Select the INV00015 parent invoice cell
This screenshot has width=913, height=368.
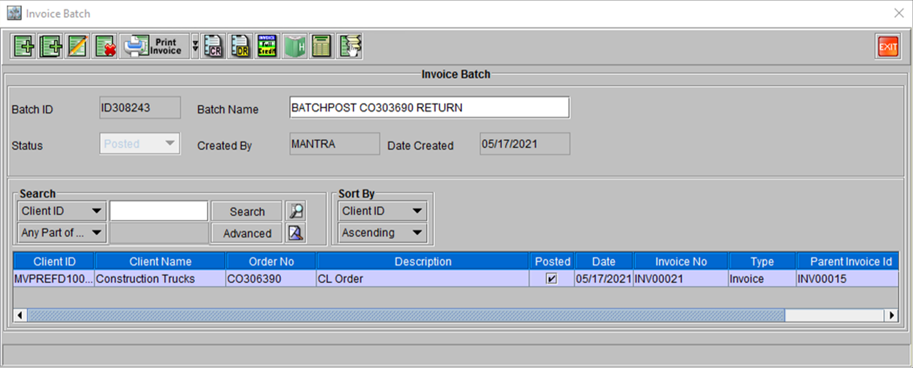(847, 279)
